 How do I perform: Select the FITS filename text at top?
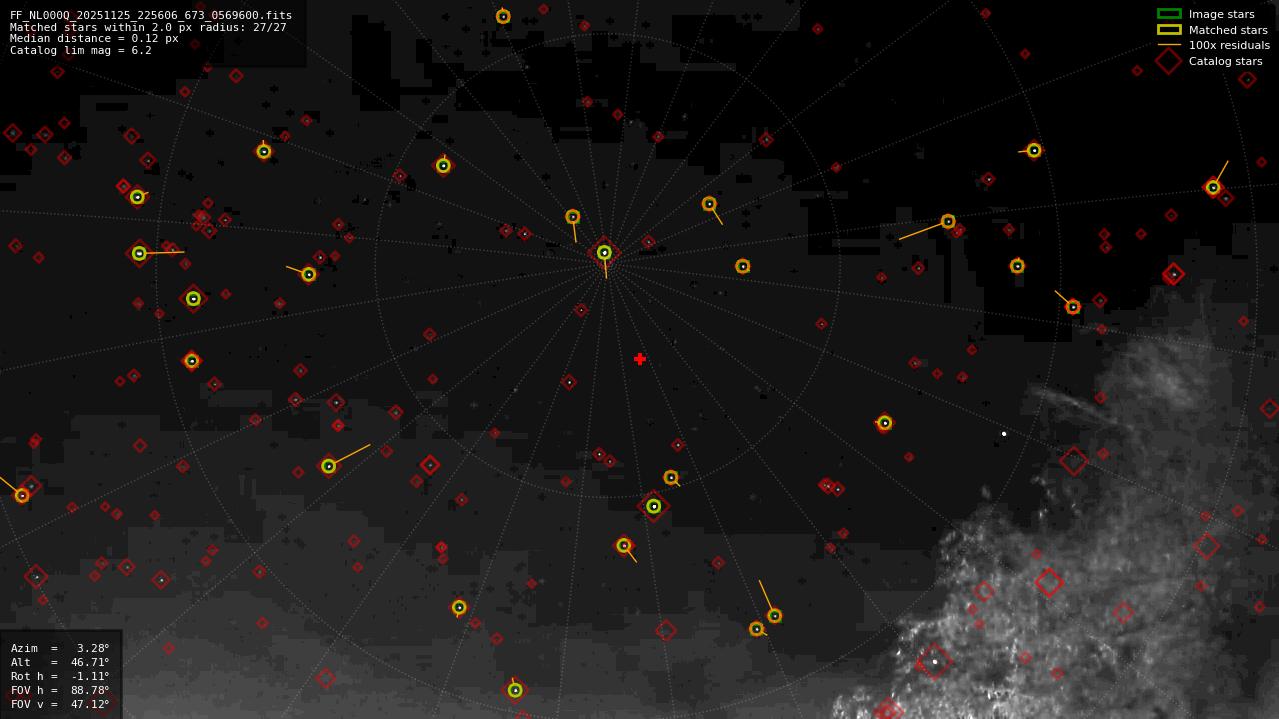click(x=151, y=15)
